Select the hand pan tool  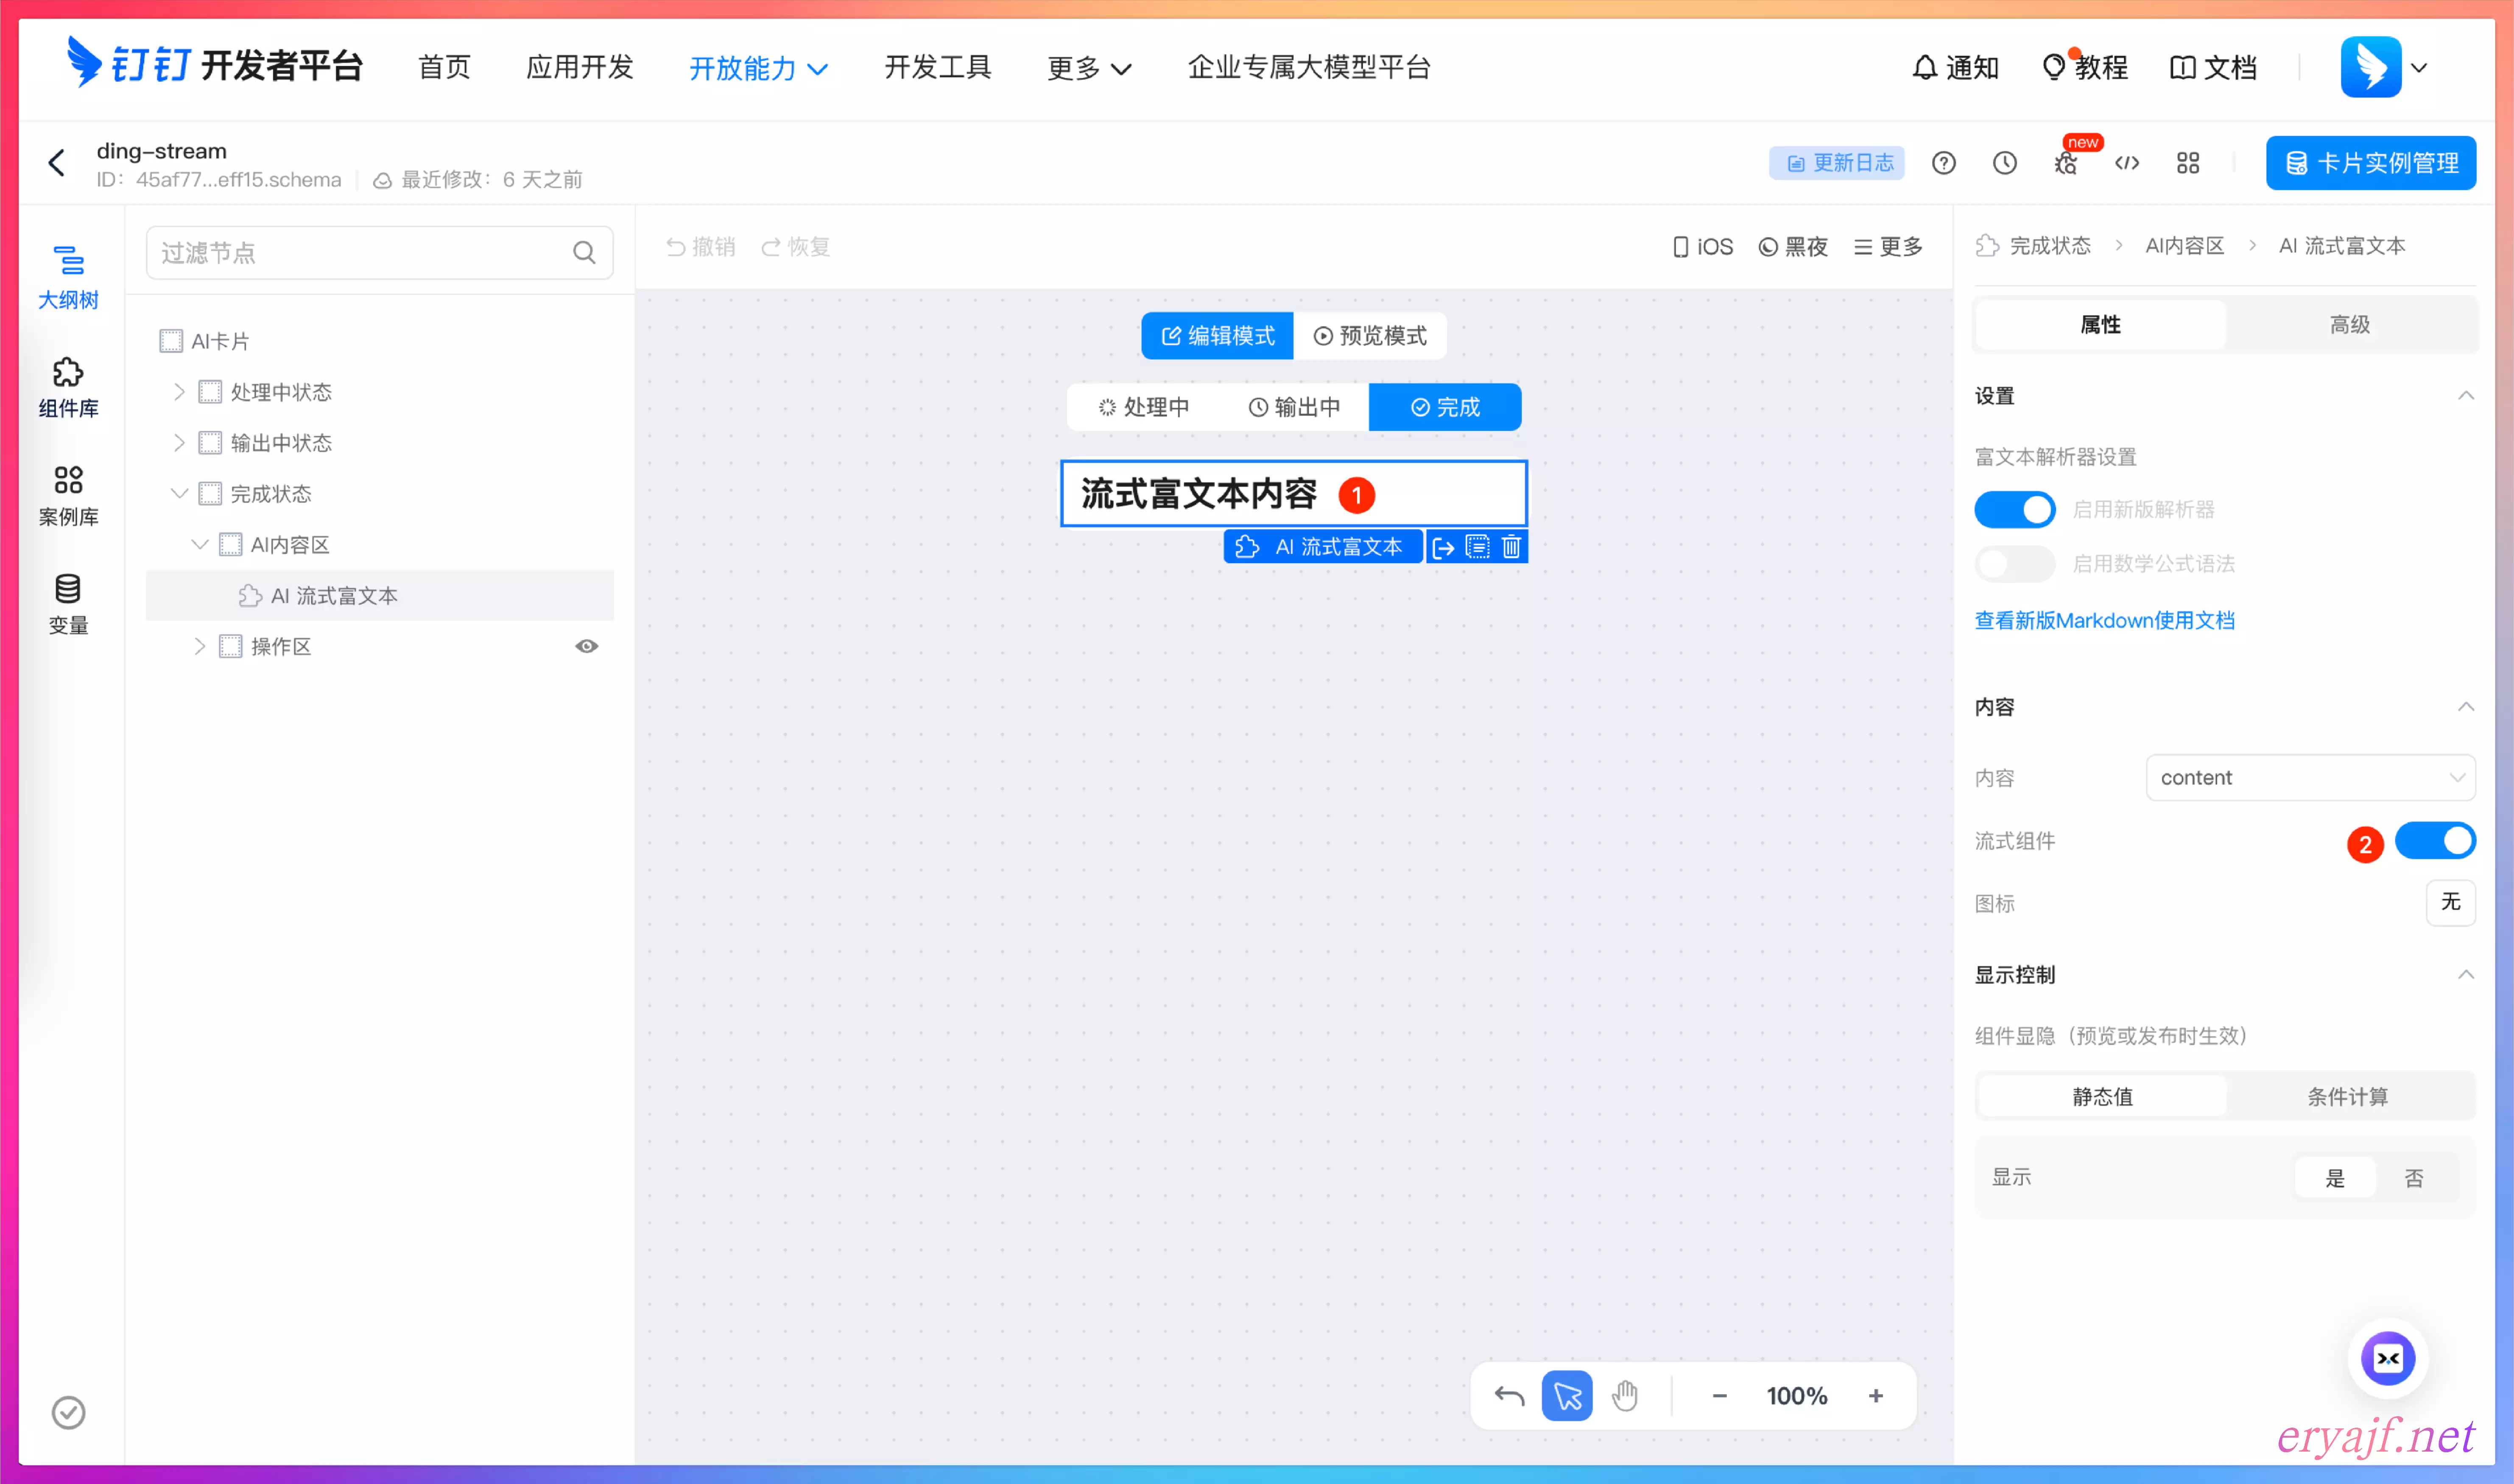tap(1625, 1395)
